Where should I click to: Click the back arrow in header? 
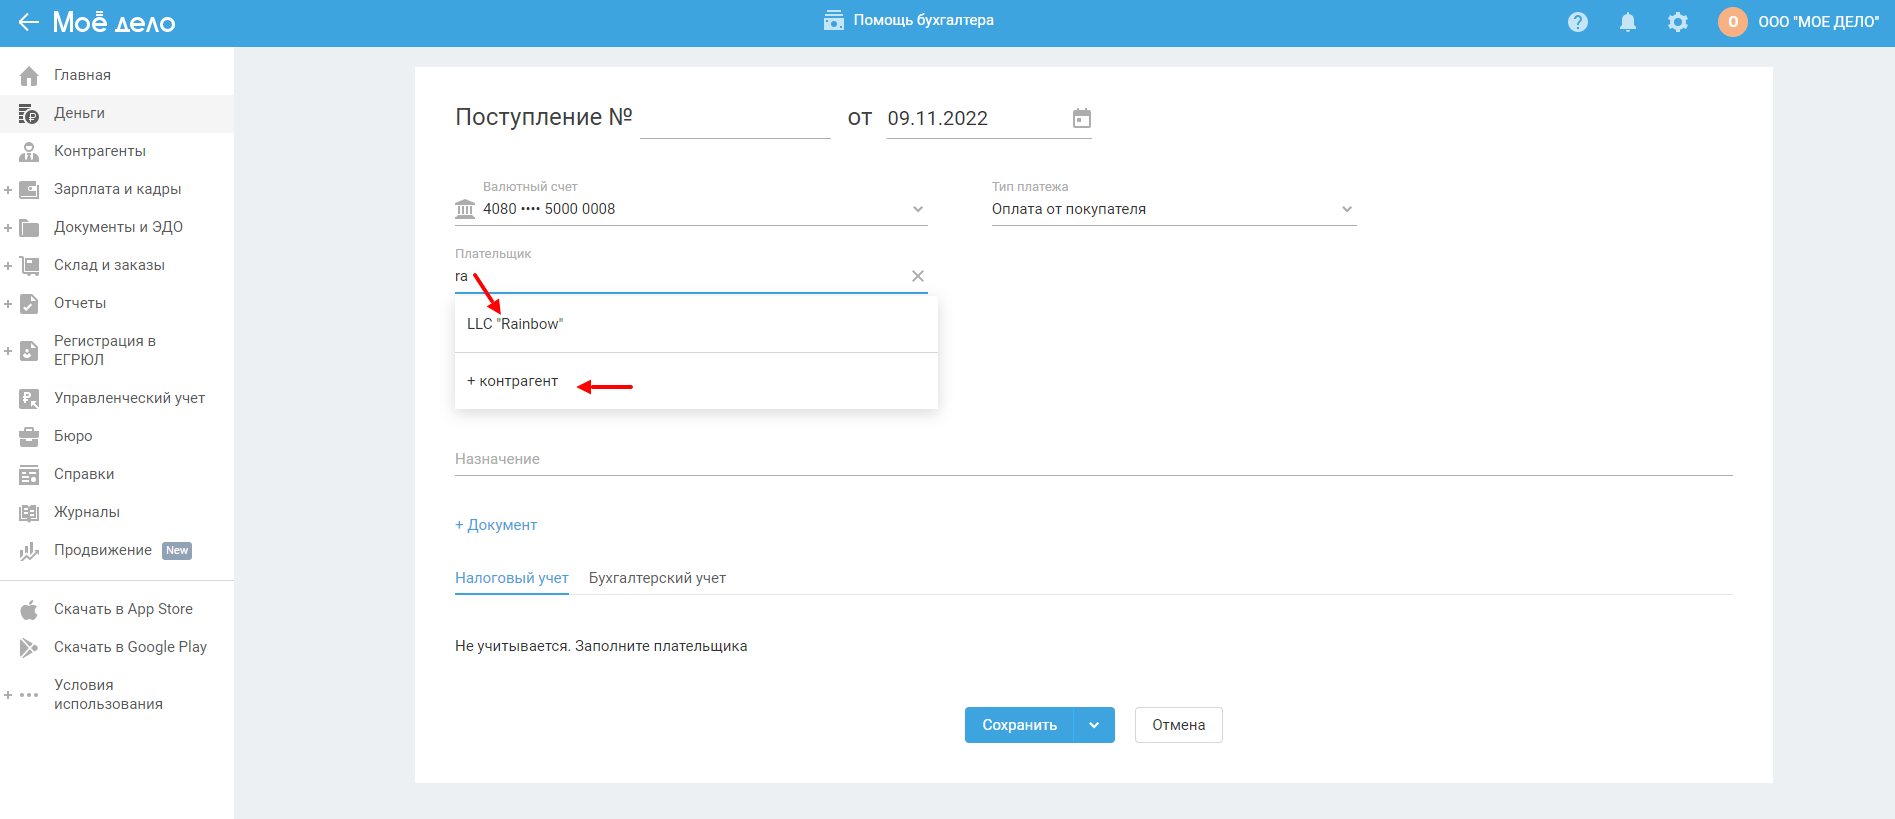[x=28, y=22]
